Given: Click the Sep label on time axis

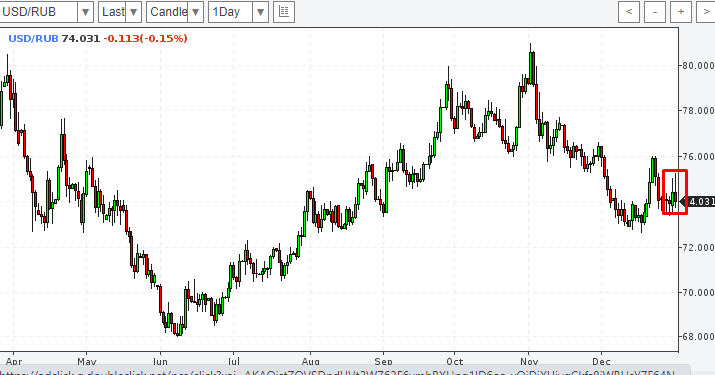Looking at the screenshot, I should [x=383, y=361].
